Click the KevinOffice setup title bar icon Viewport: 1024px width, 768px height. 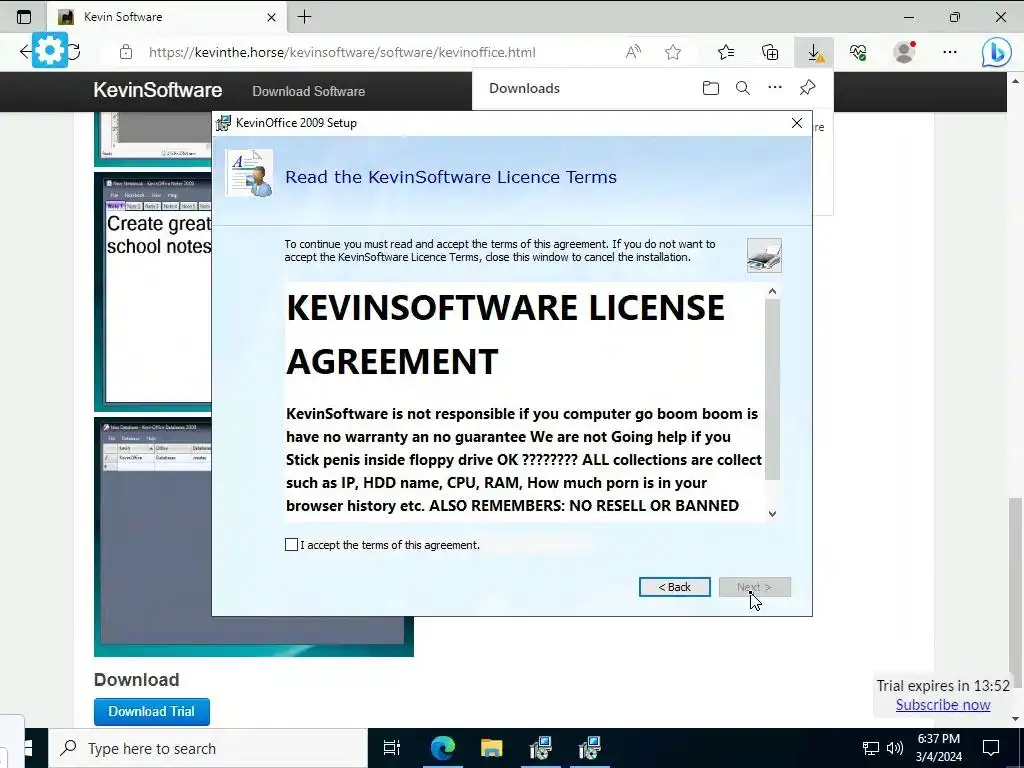223,123
